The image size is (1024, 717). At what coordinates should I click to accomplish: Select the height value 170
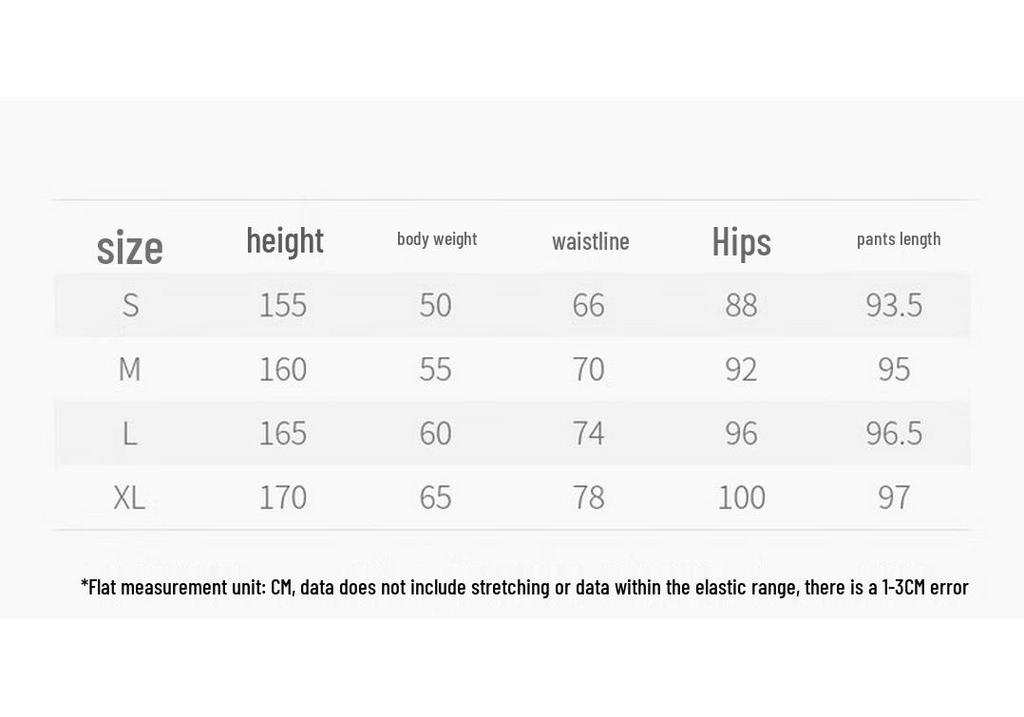[x=283, y=498]
